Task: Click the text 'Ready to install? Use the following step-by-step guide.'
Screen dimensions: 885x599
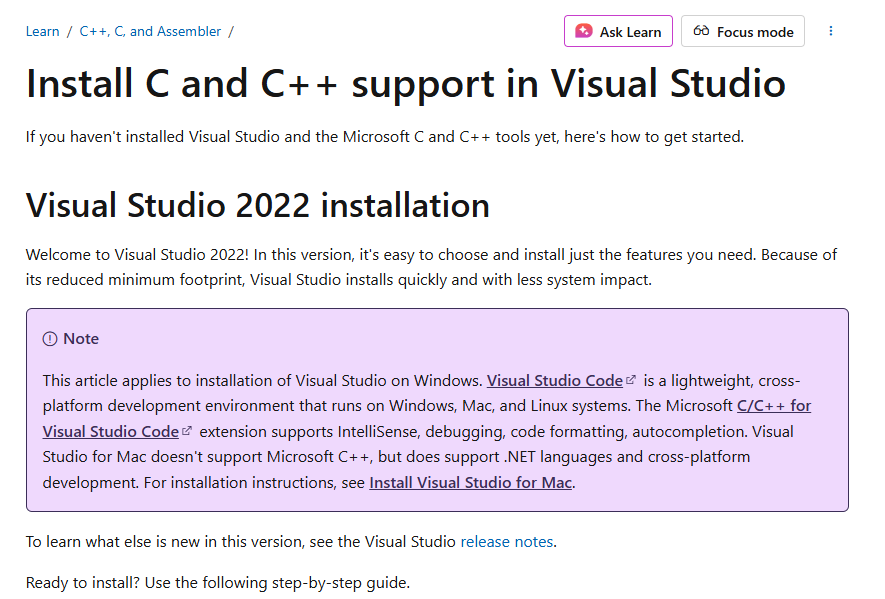Action: tap(218, 583)
